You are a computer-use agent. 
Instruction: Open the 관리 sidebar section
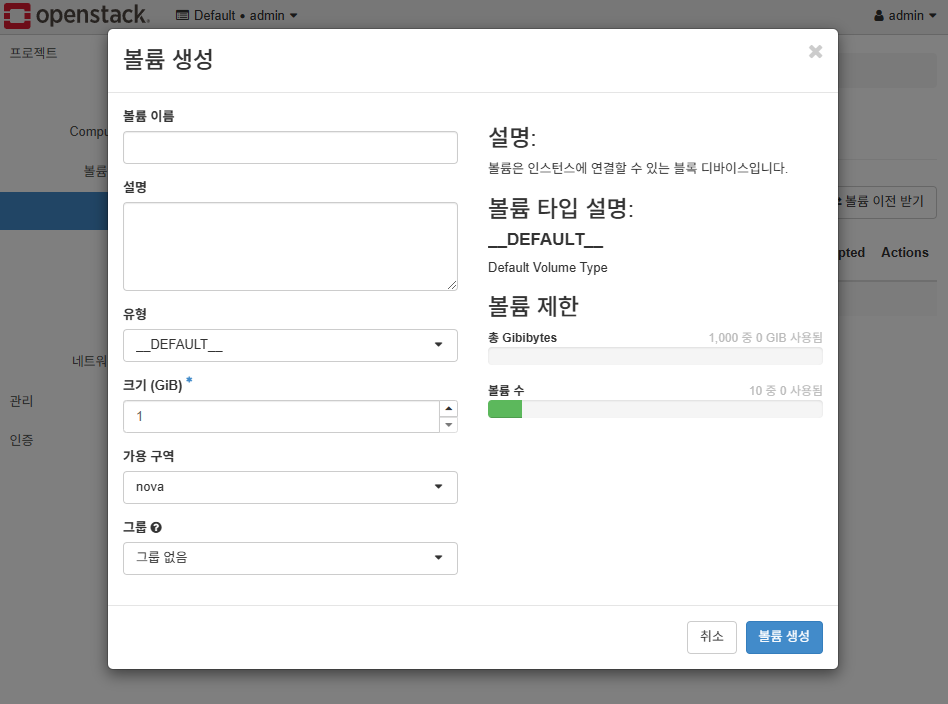point(22,401)
